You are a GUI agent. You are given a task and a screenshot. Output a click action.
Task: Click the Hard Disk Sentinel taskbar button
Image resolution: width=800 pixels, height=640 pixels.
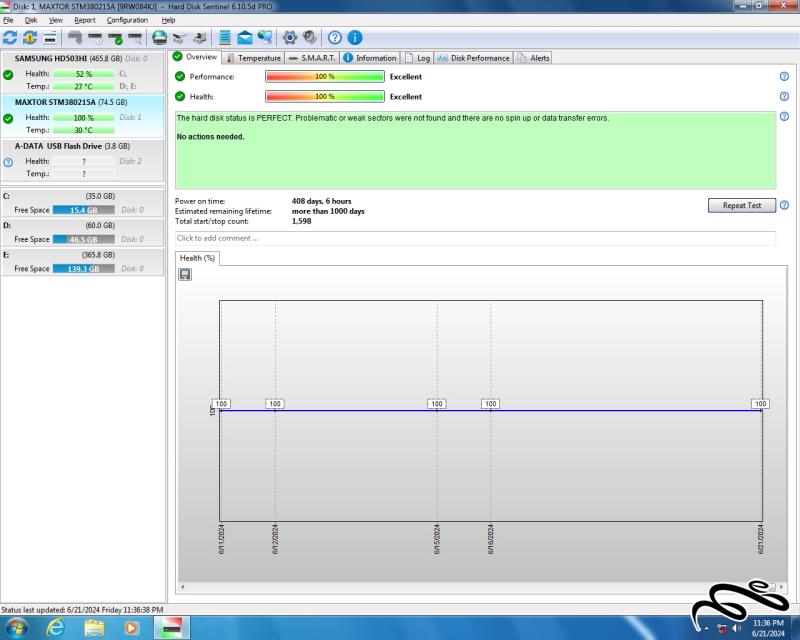tap(171, 627)
